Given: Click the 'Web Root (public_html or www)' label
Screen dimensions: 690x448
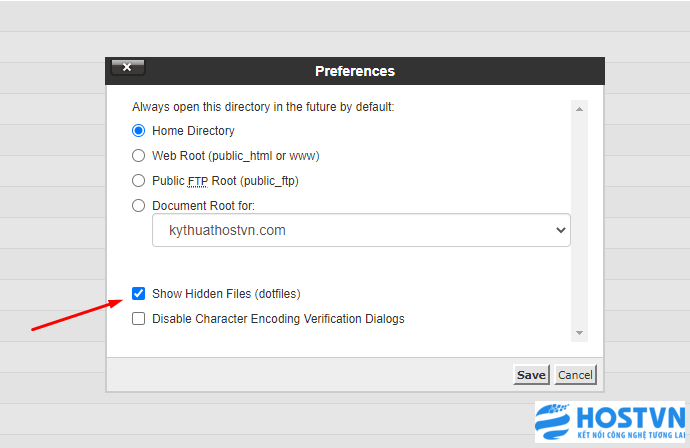Looking at the screenshot, I should click(x=235, y=156).
